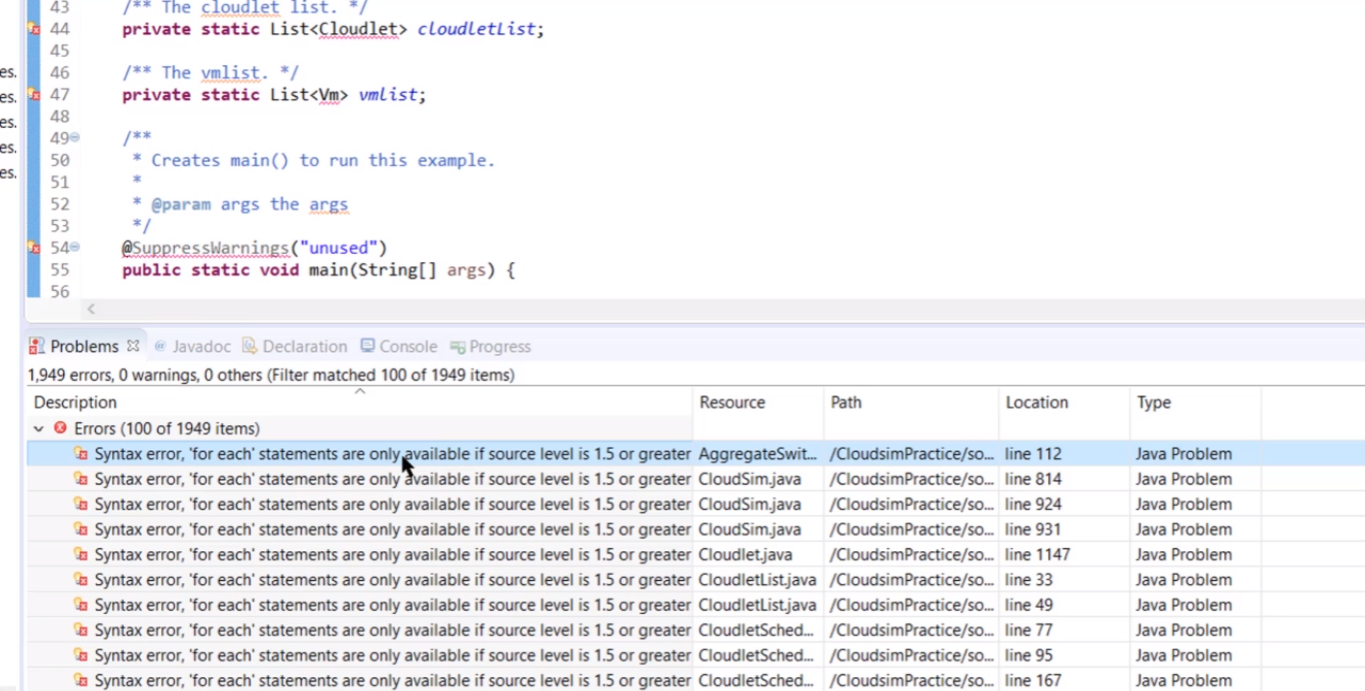The height and width of the screenshot is (691, 1365).
Task: Click the Progress tab icon
Action: point(457,347)
